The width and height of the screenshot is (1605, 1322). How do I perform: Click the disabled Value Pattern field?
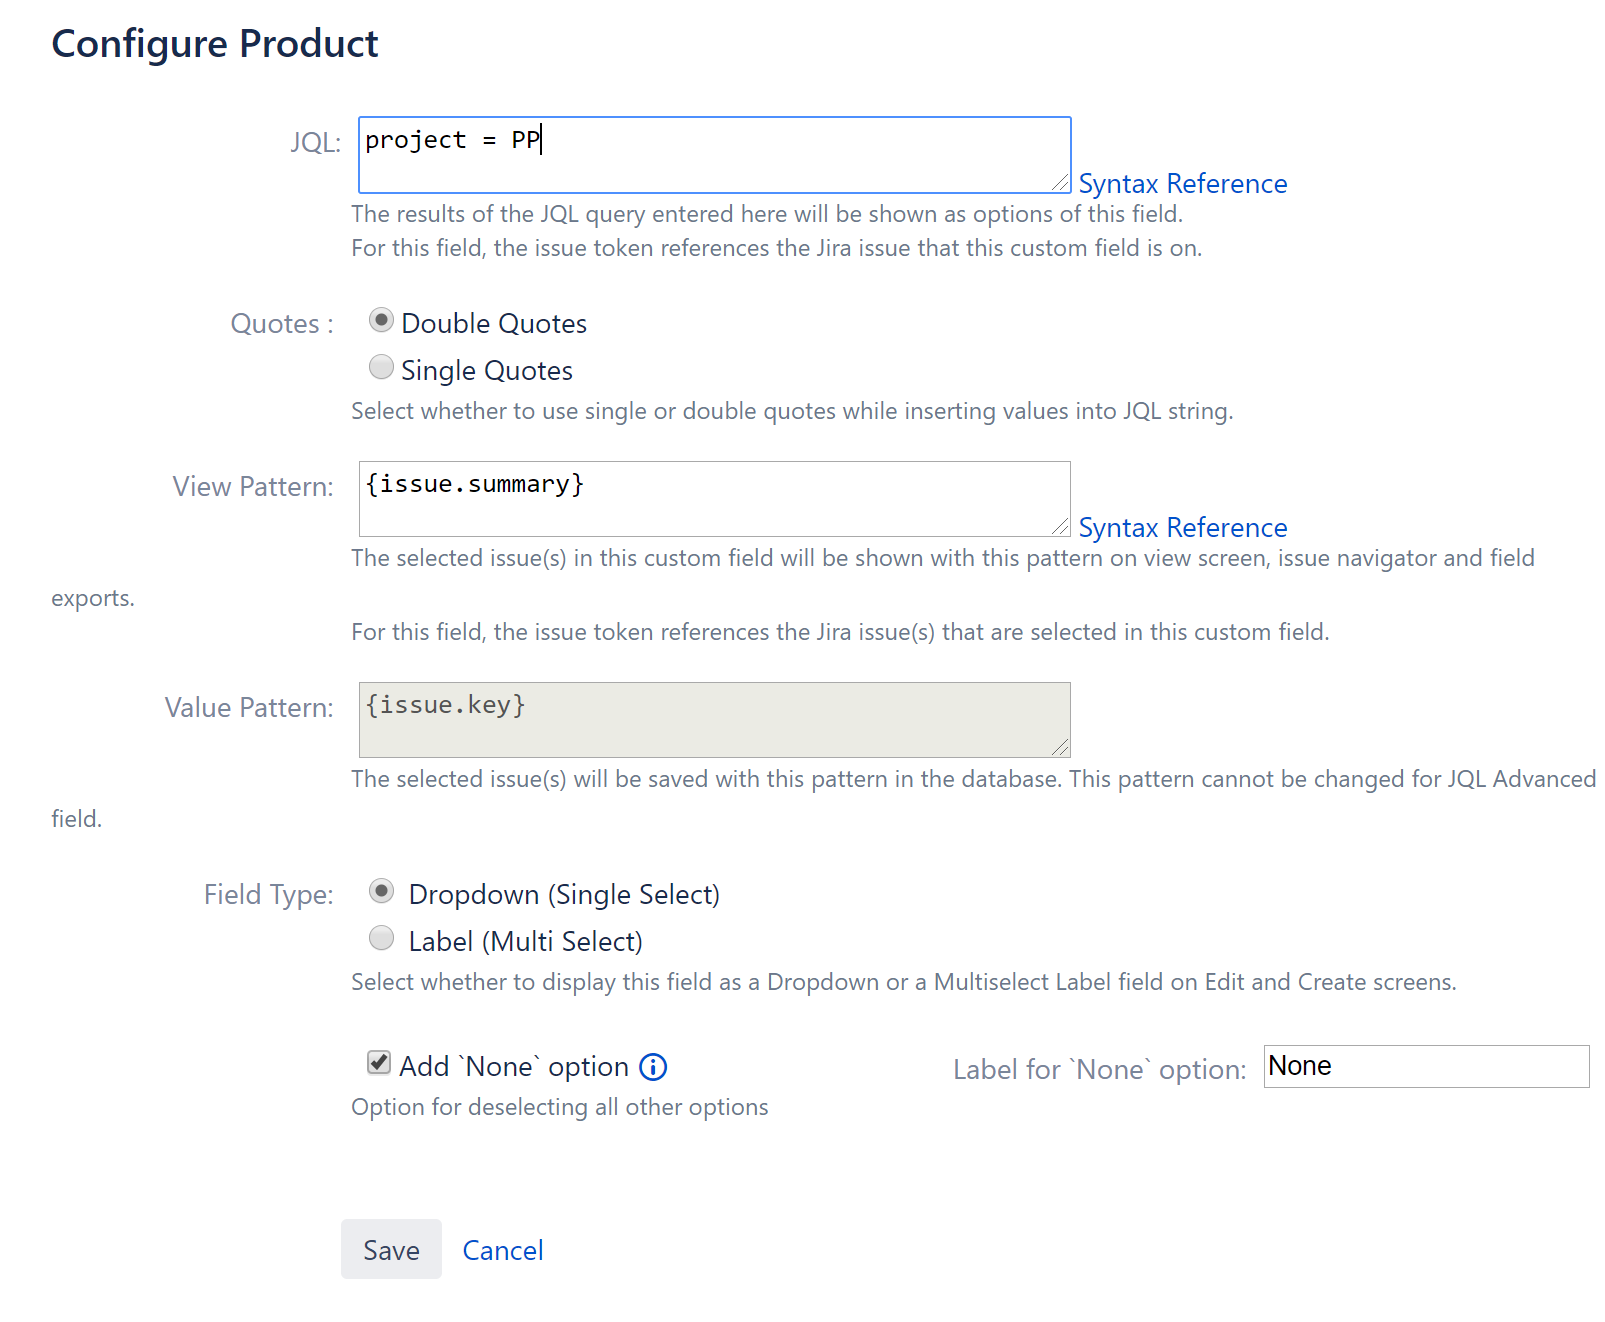(713, 715)
